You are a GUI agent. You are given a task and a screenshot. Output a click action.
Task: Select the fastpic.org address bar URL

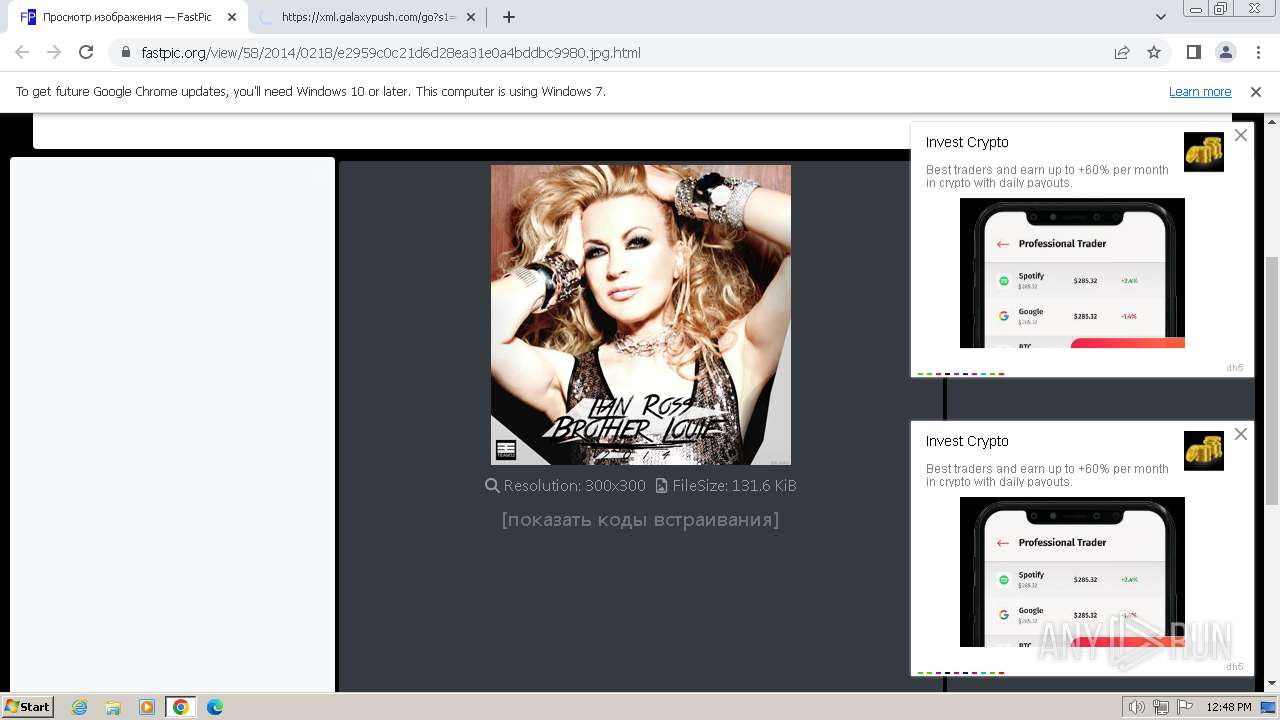tap(391, 53)
